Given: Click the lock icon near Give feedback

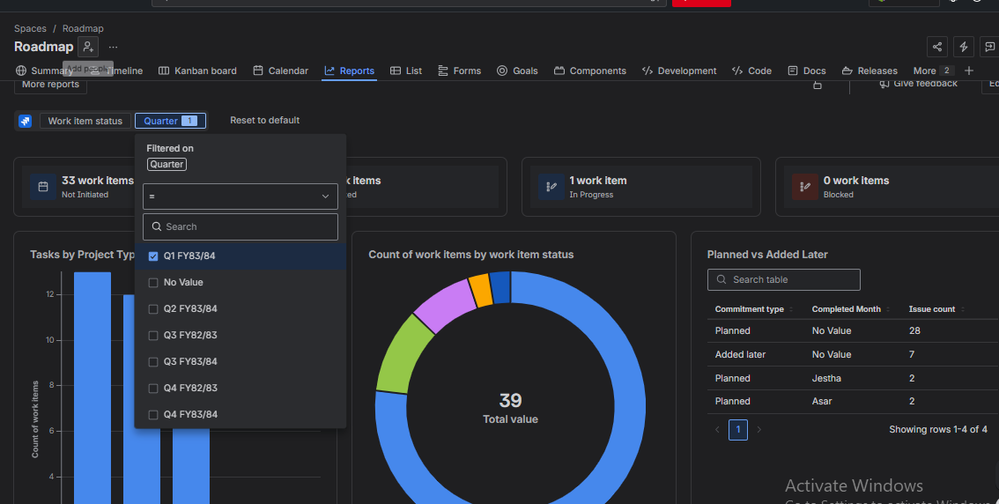Looking at the screenshot, I should click(x=817, y=85).
